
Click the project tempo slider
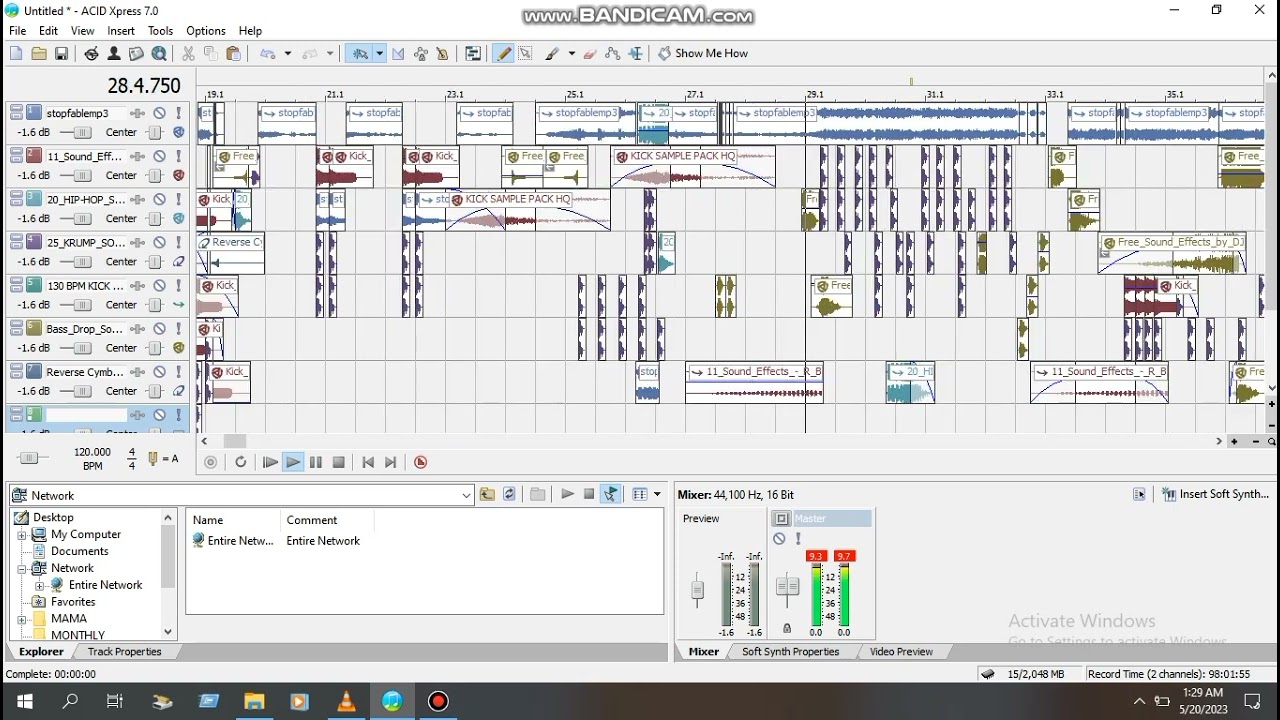pos(29,458)
